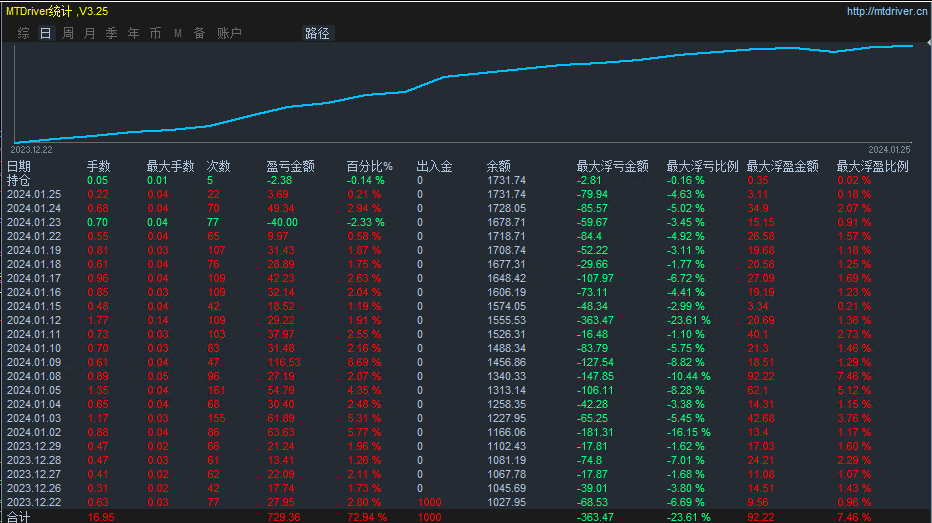
Task: Open the 周 weekly statistics tab
Action: pos(68,33)
